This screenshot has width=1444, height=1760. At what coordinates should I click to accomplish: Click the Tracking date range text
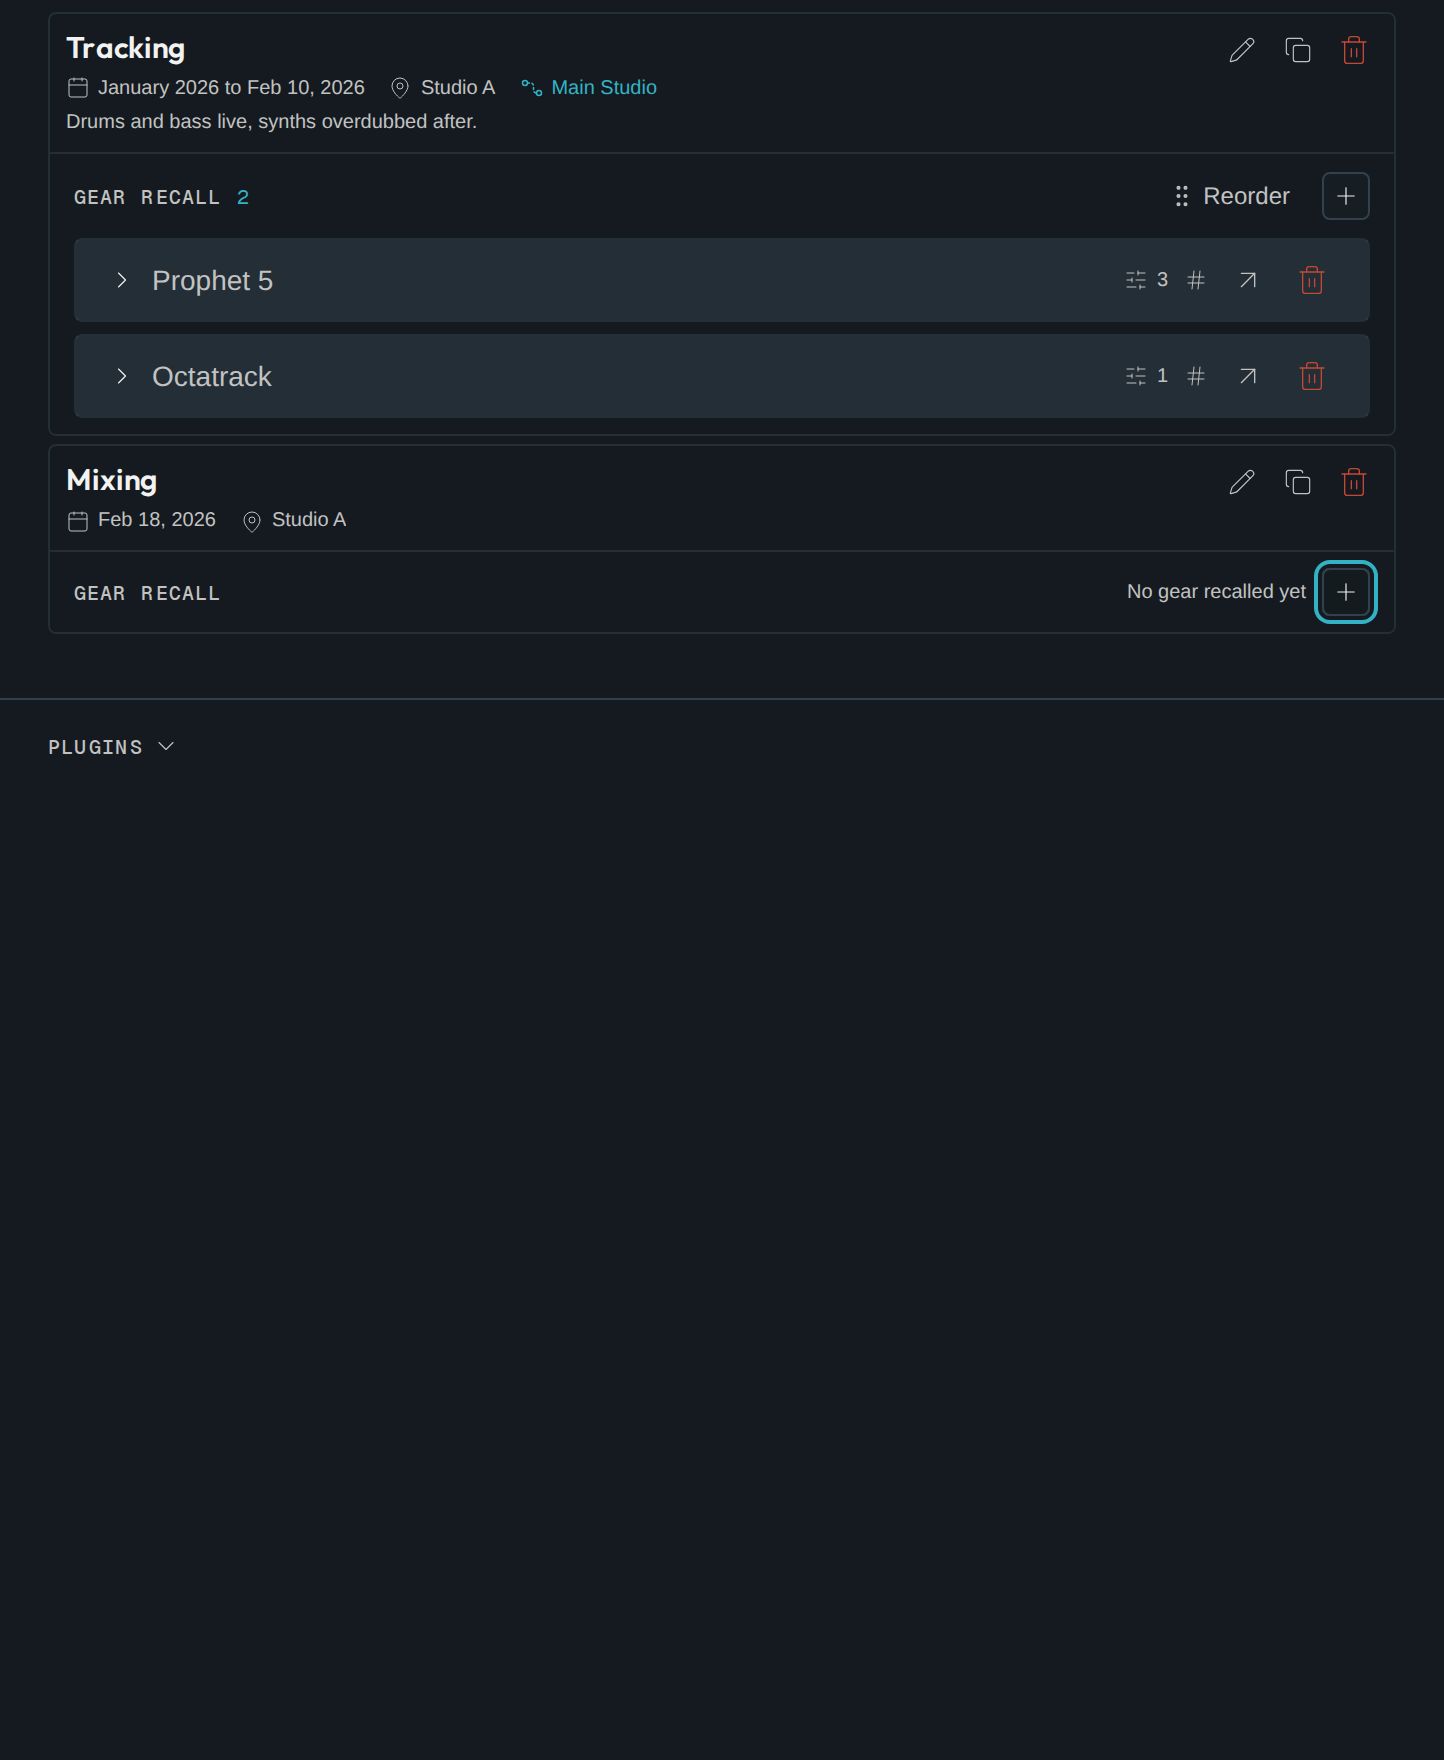[x=231, y=87]
